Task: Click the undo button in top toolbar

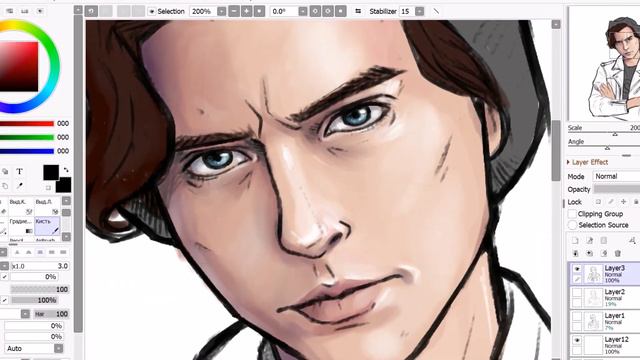Action: (91, 11)
